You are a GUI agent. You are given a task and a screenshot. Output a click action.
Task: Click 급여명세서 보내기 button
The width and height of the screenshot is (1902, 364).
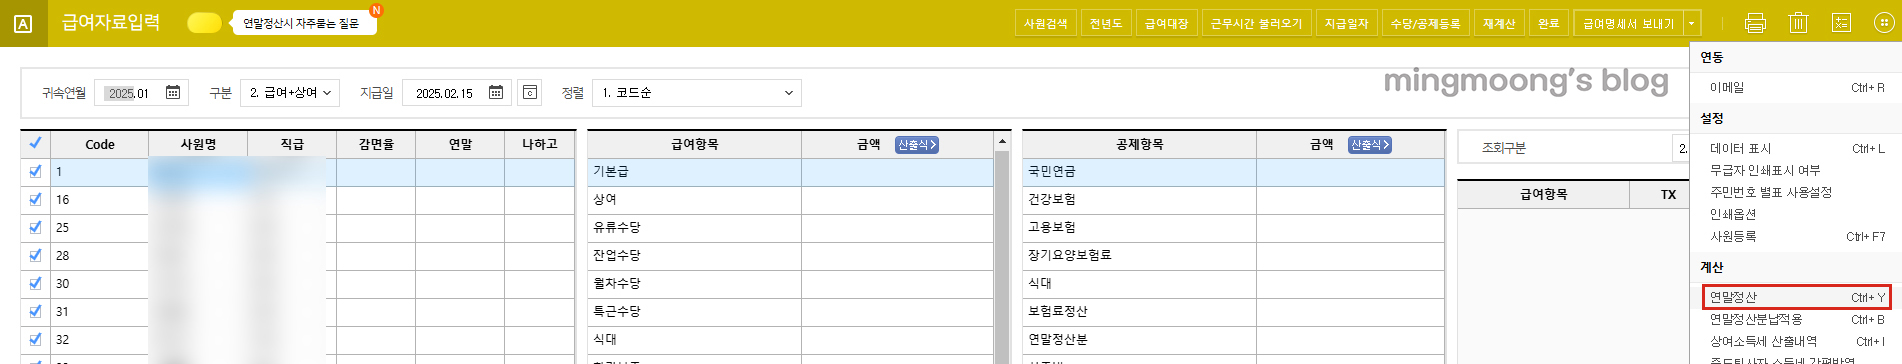[1628, 23]
